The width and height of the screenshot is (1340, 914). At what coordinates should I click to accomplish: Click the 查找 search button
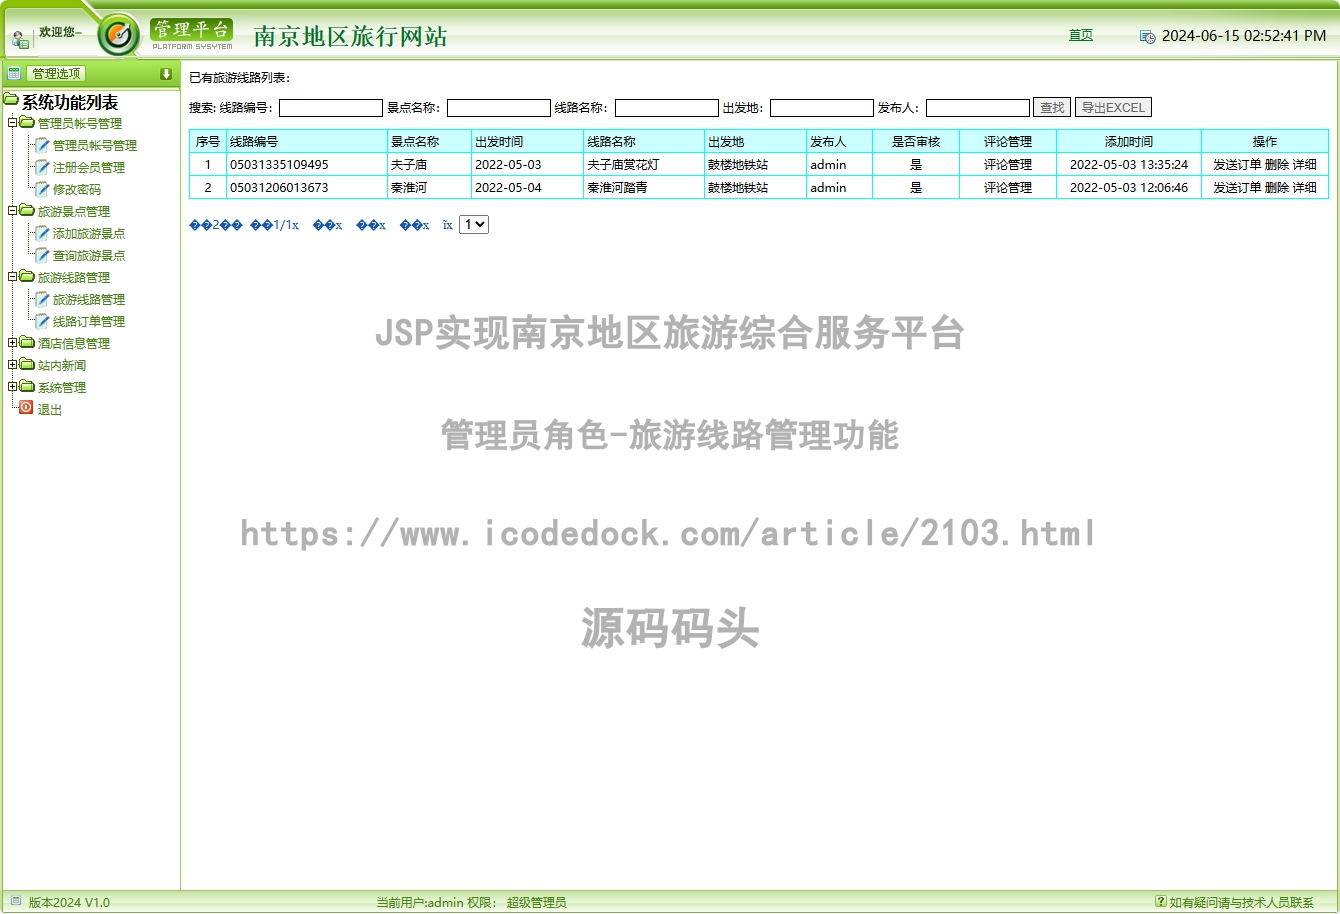(x=1052, y=107)
